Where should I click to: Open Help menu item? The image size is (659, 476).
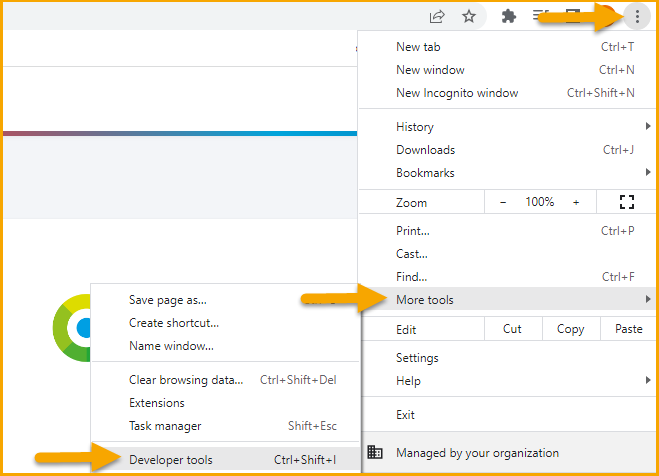tap(507, 381)
